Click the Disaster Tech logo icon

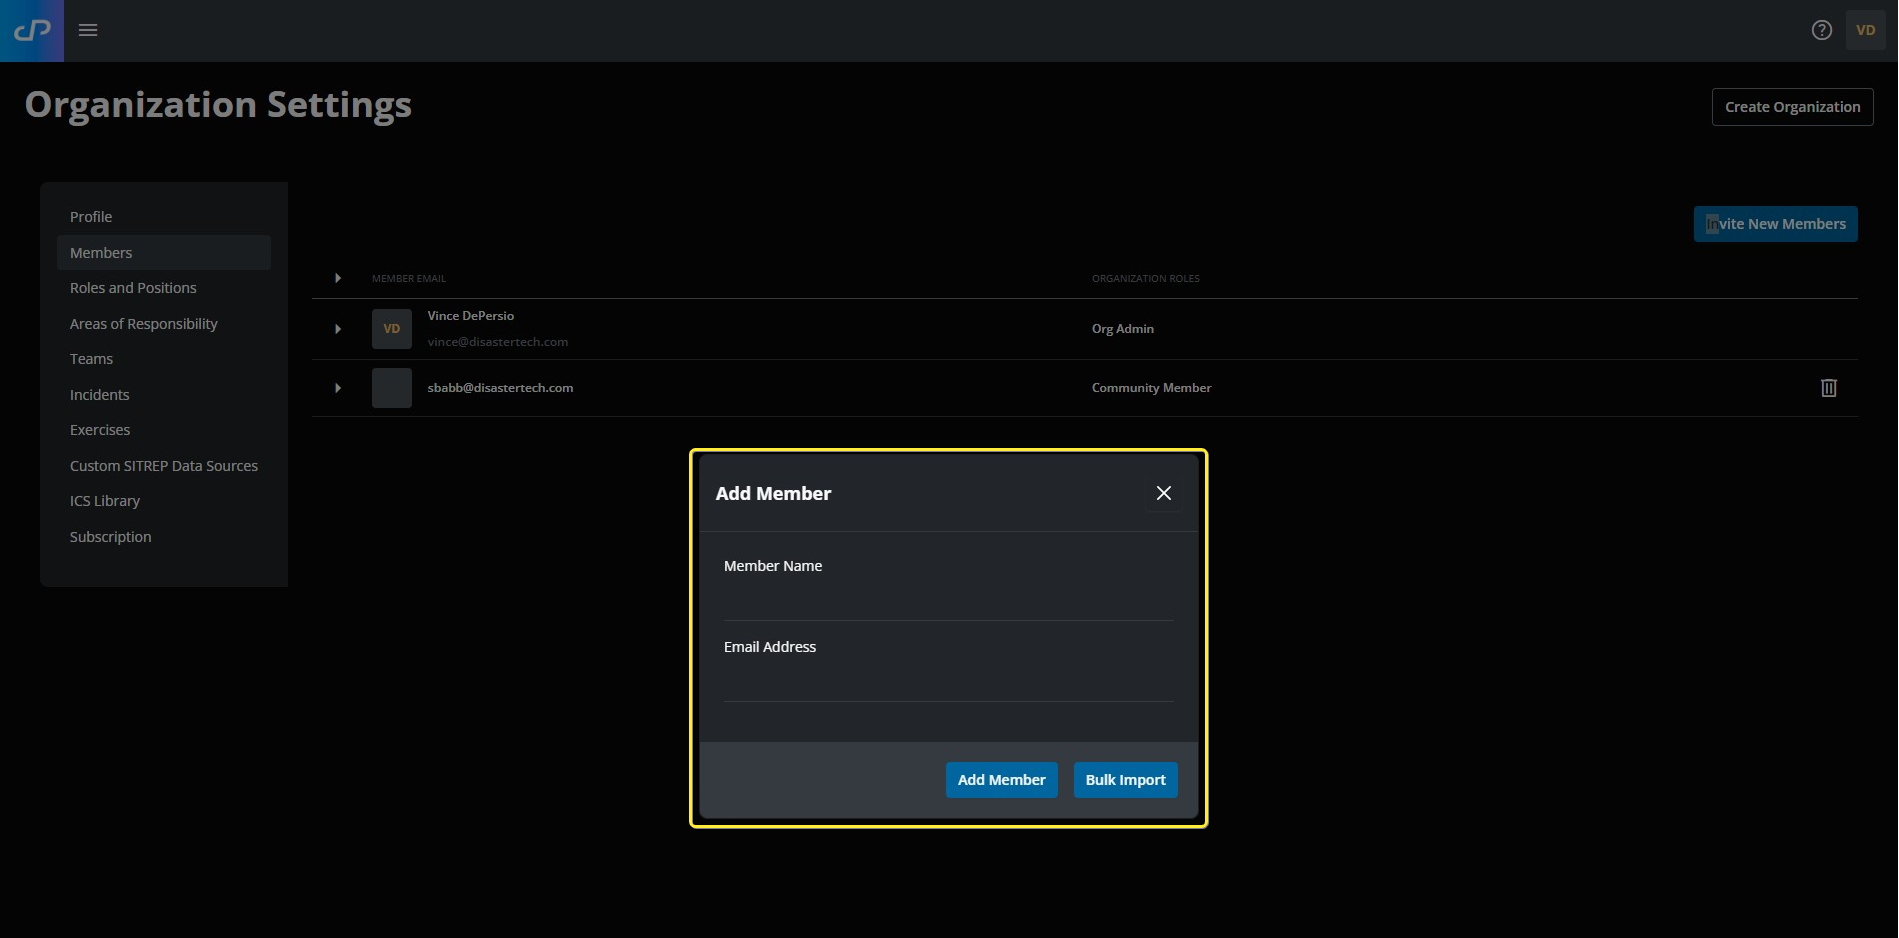32,31
